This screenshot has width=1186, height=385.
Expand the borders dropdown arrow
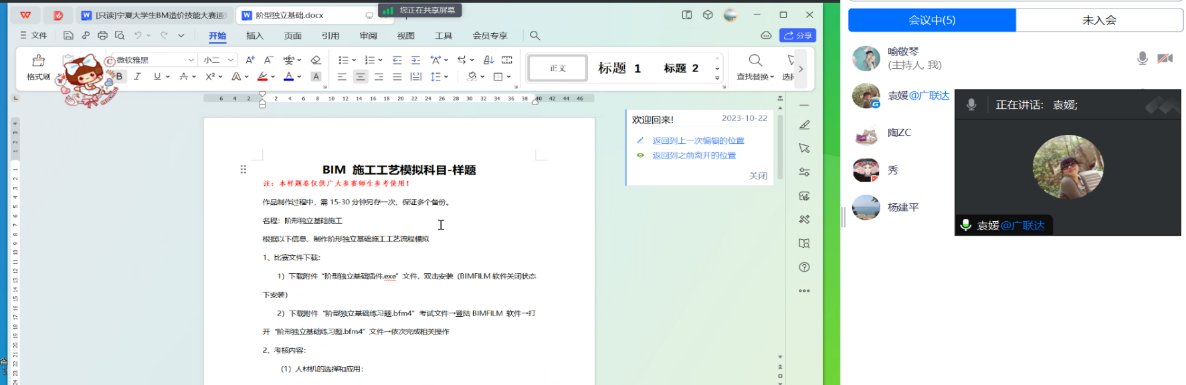pos(509,76)
